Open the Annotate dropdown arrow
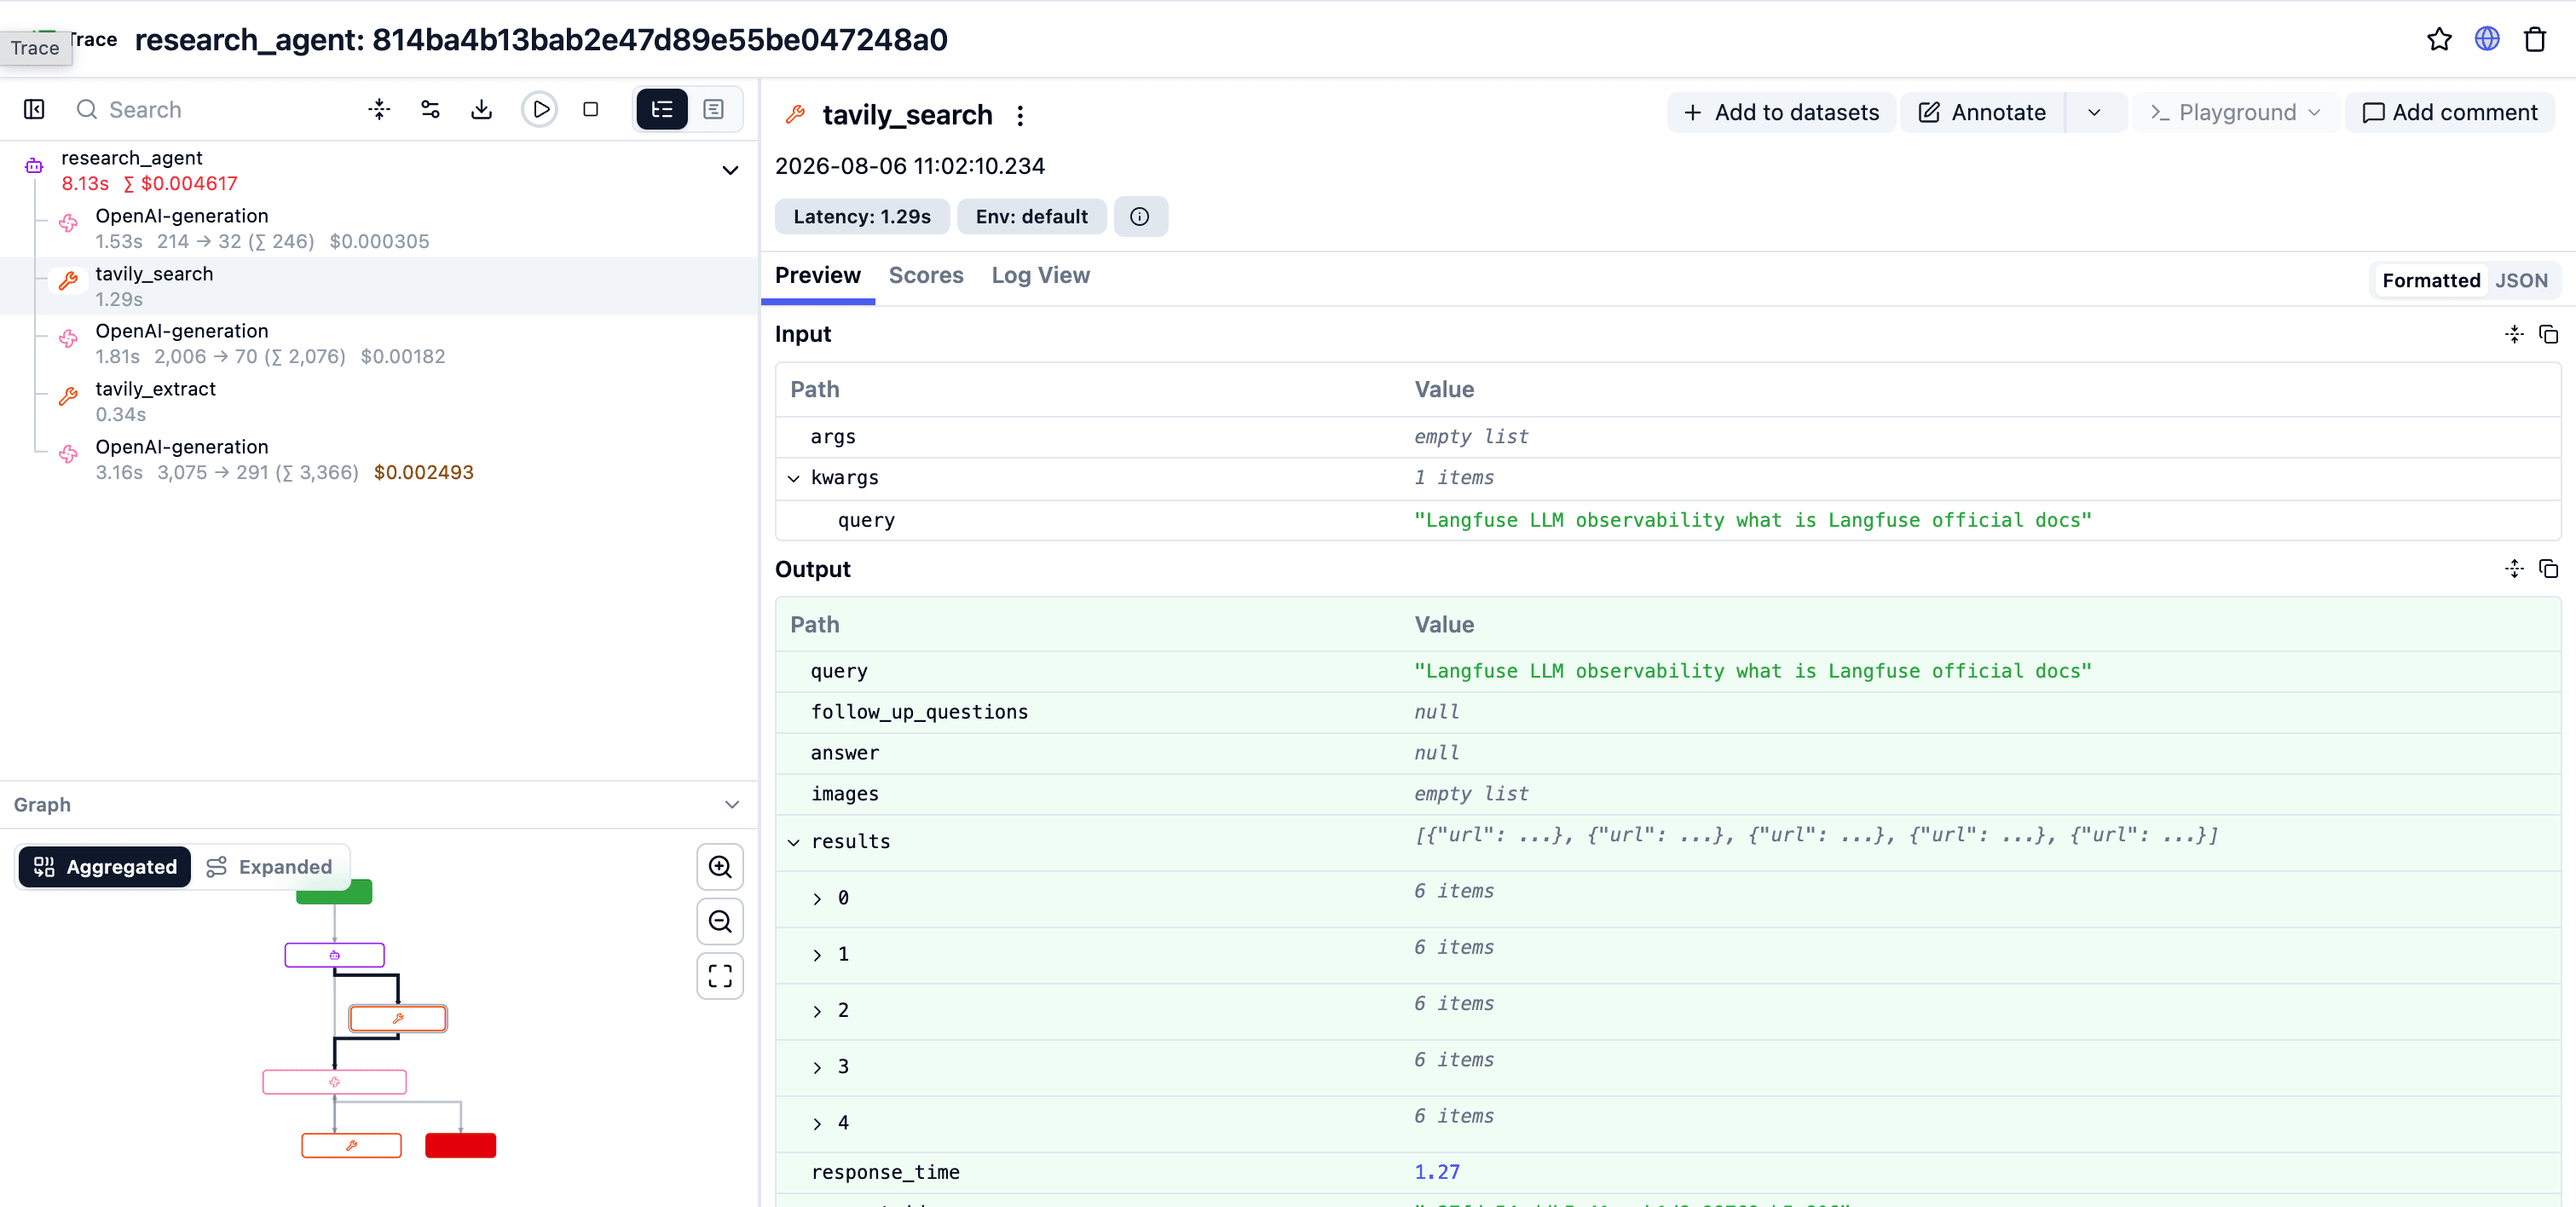 click(2095, 113)
